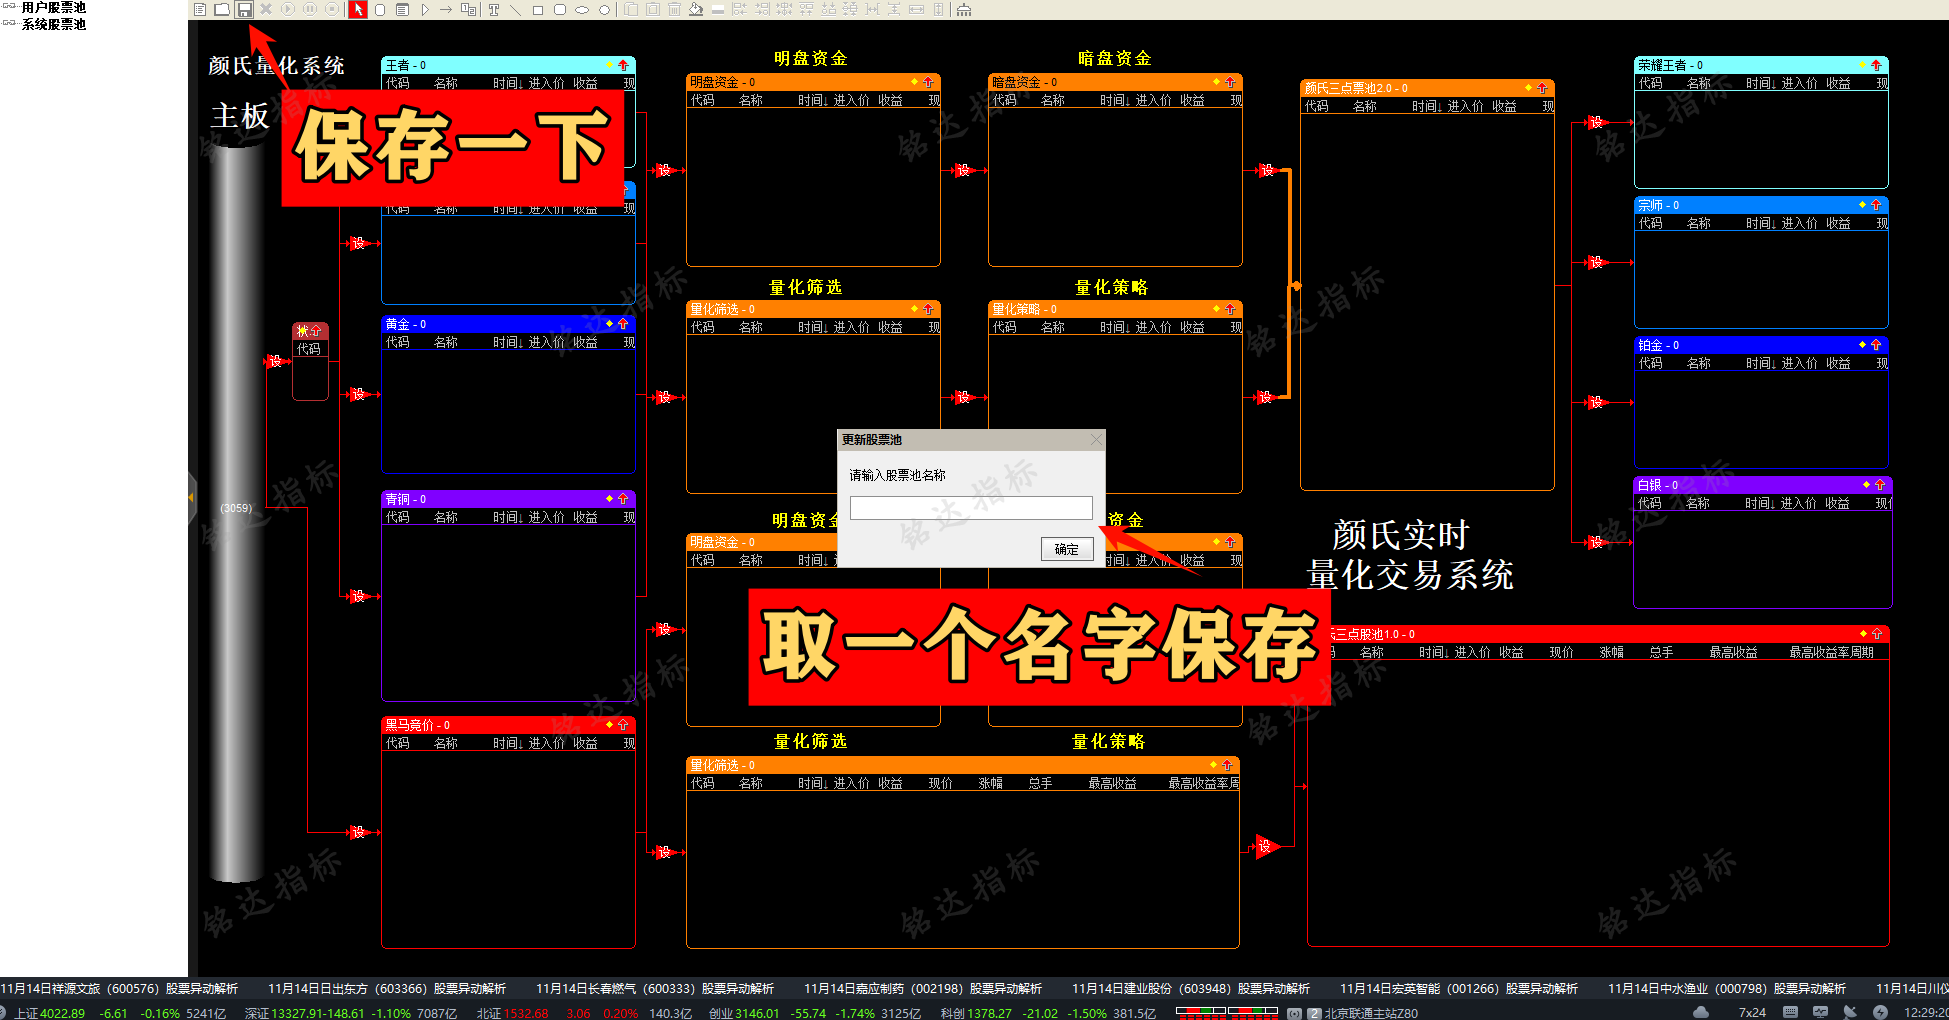Screen dimensions: 1949x1020
Task: Click the stock pool name input field
Action: 970,508
